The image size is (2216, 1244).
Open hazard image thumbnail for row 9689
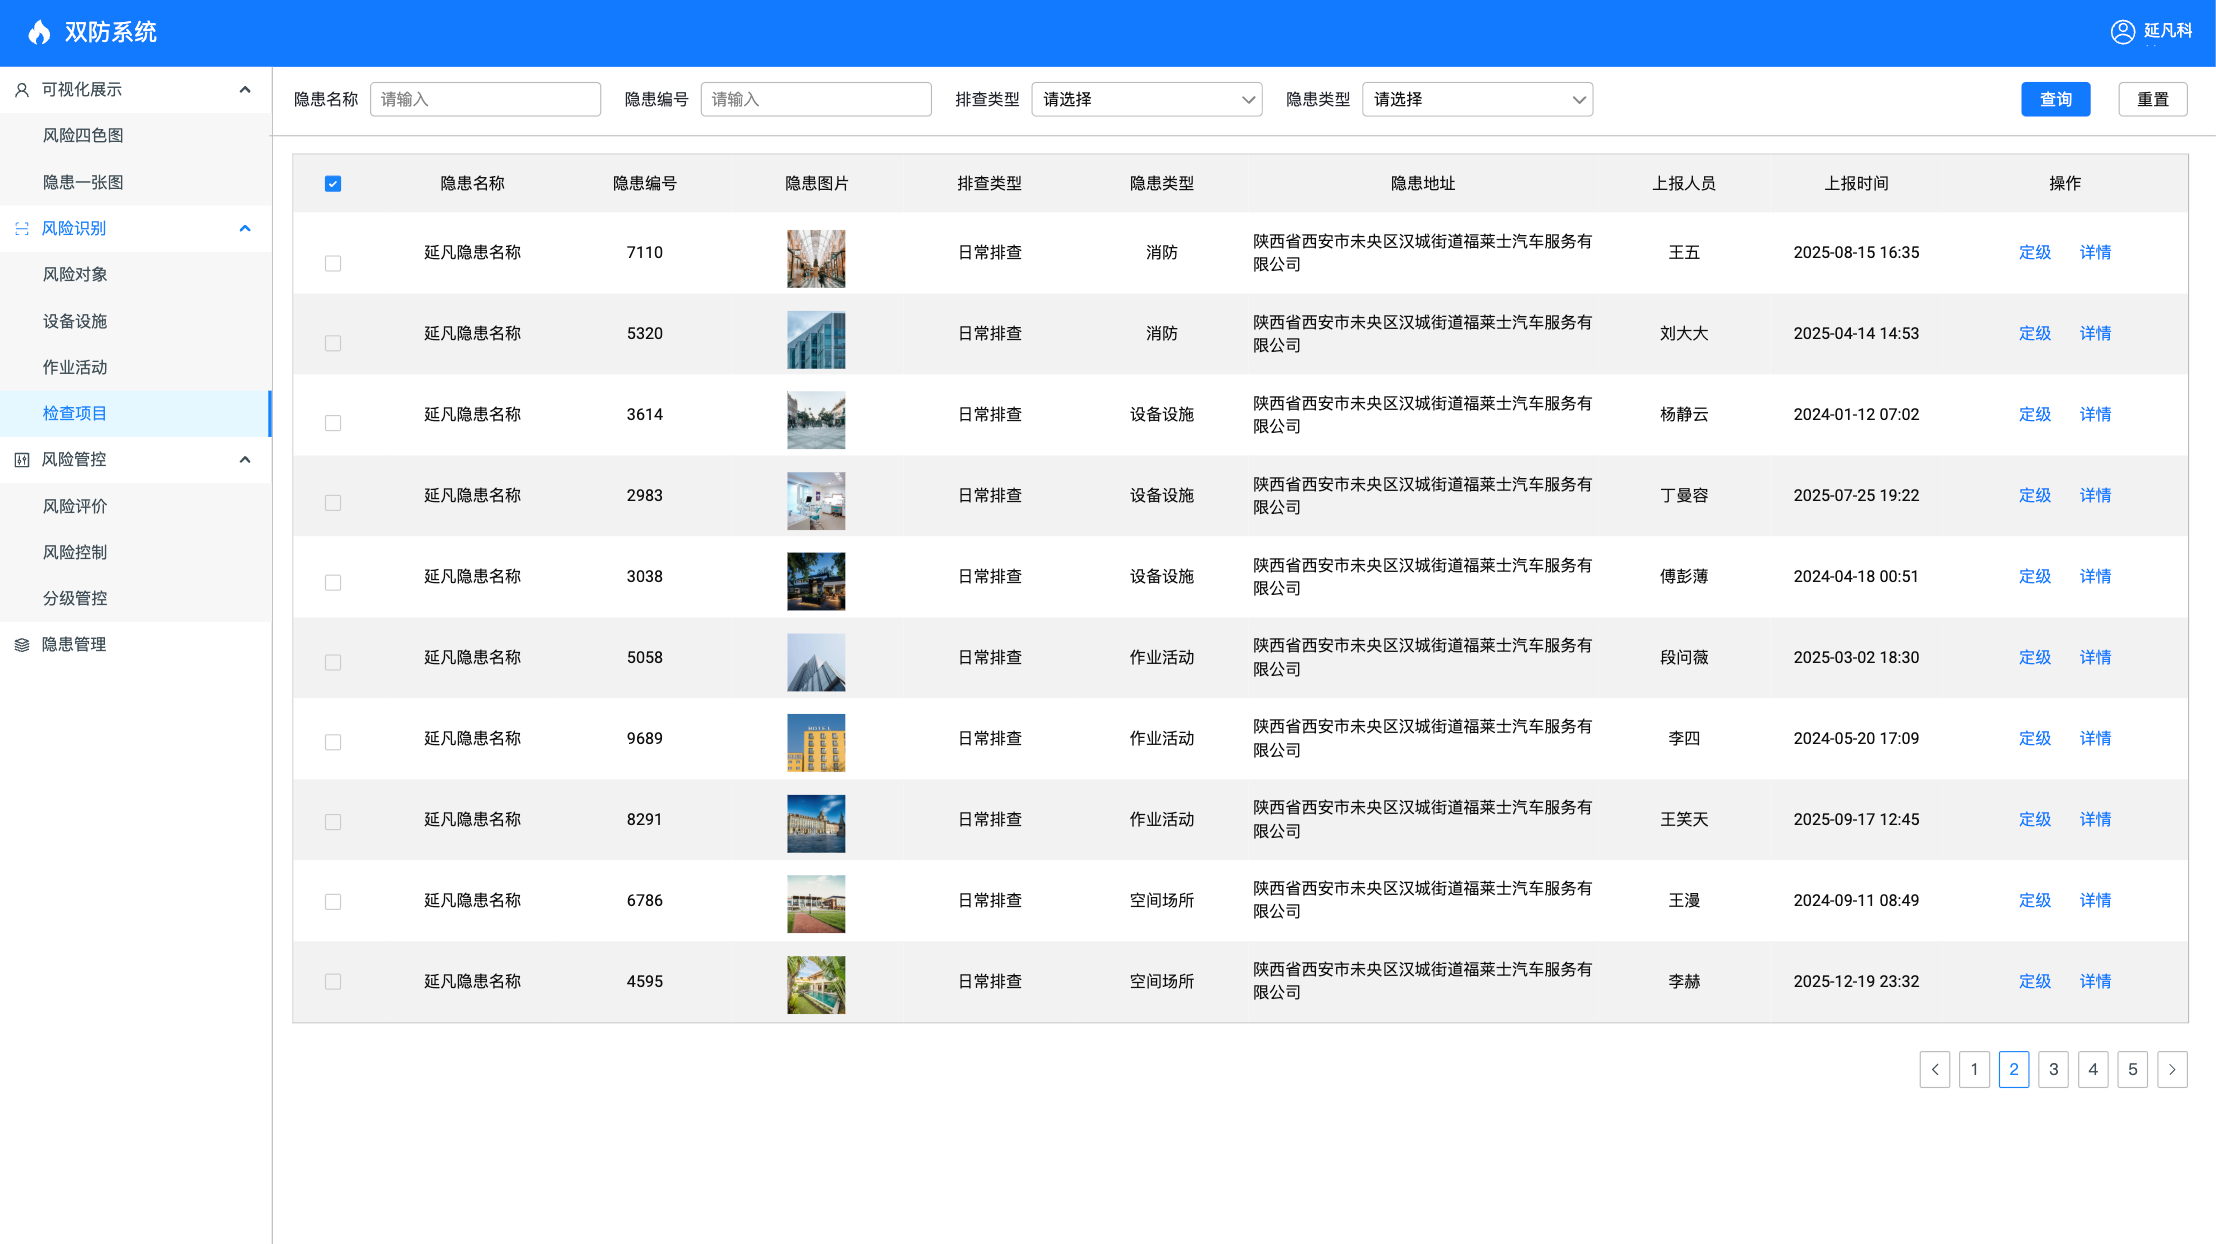pos(816,743)
